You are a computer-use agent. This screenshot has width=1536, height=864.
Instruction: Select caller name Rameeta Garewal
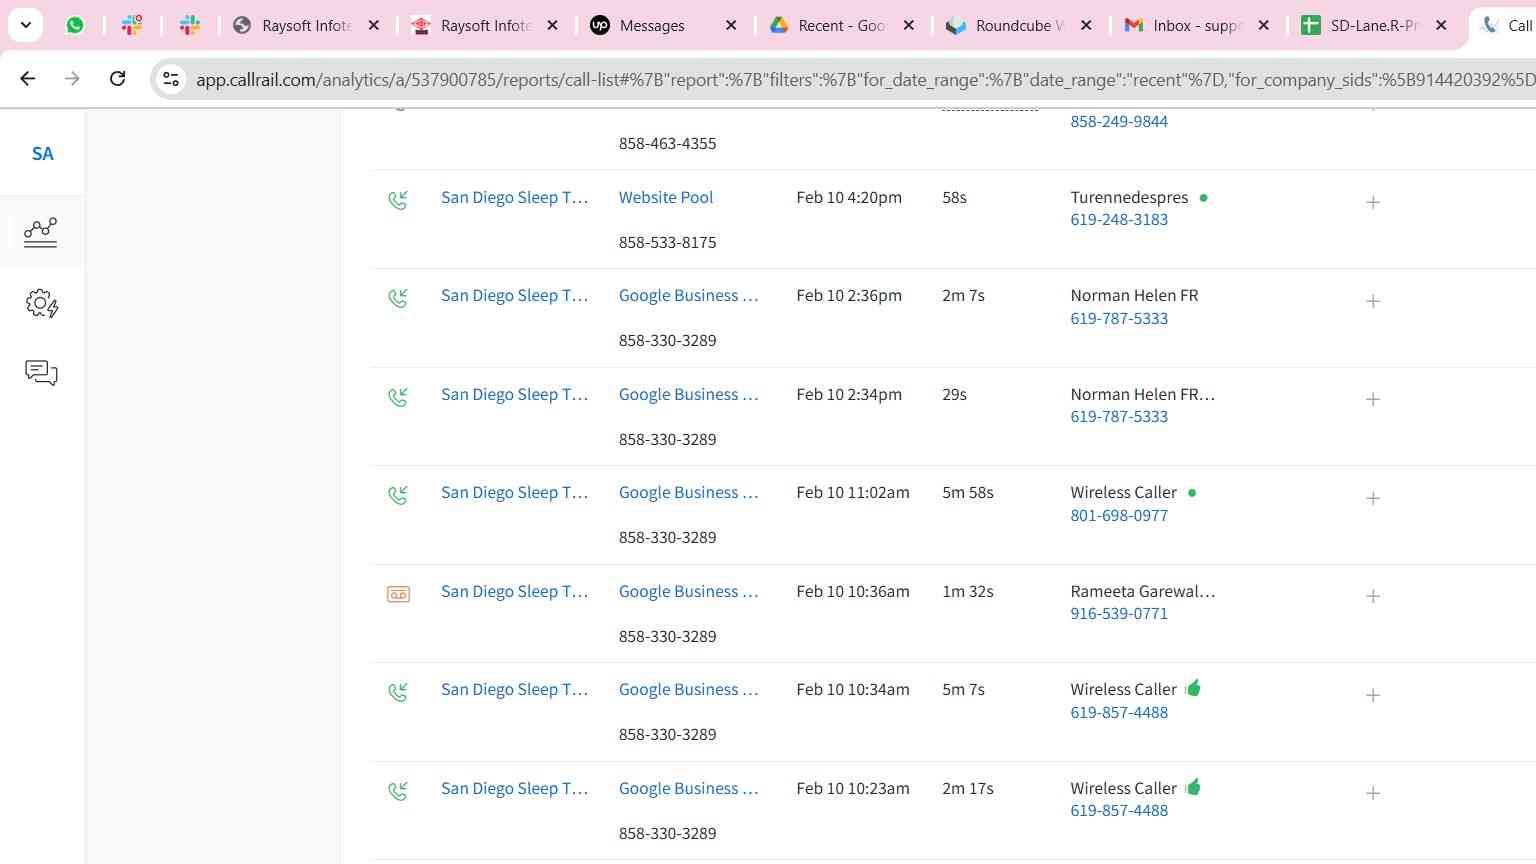(1142, 591)
